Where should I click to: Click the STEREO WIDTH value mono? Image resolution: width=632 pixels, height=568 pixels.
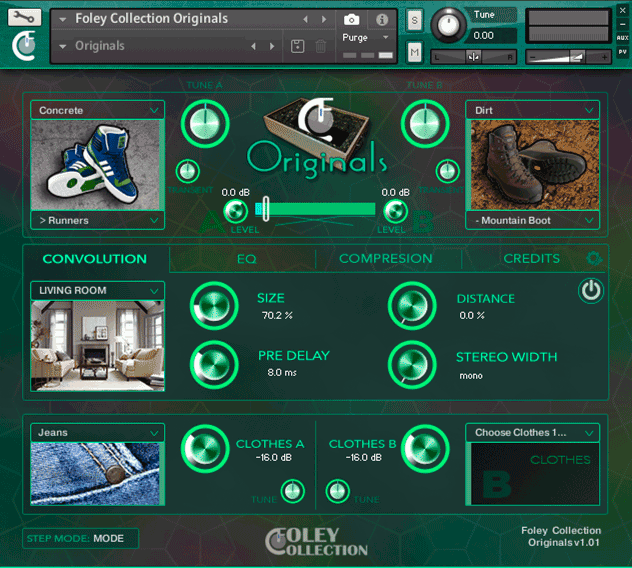tap(471, 376)
